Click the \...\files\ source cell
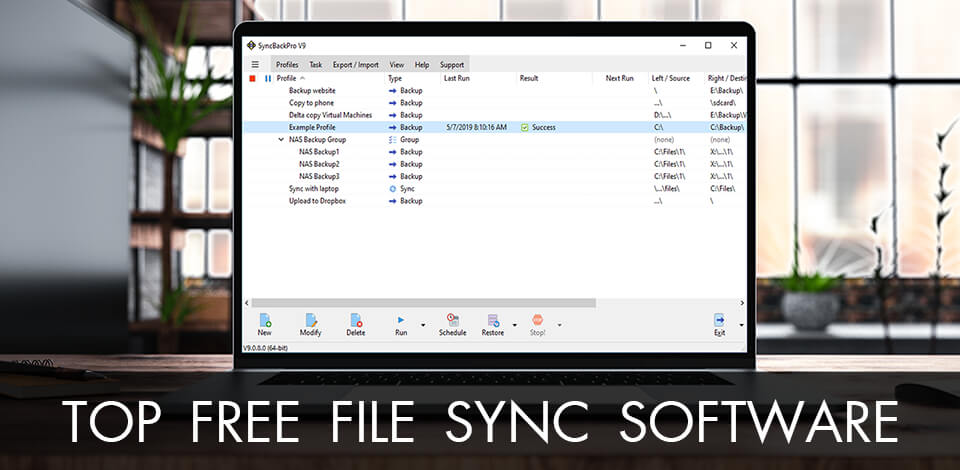This screenshot has height=470, width=960. point(666,188)
